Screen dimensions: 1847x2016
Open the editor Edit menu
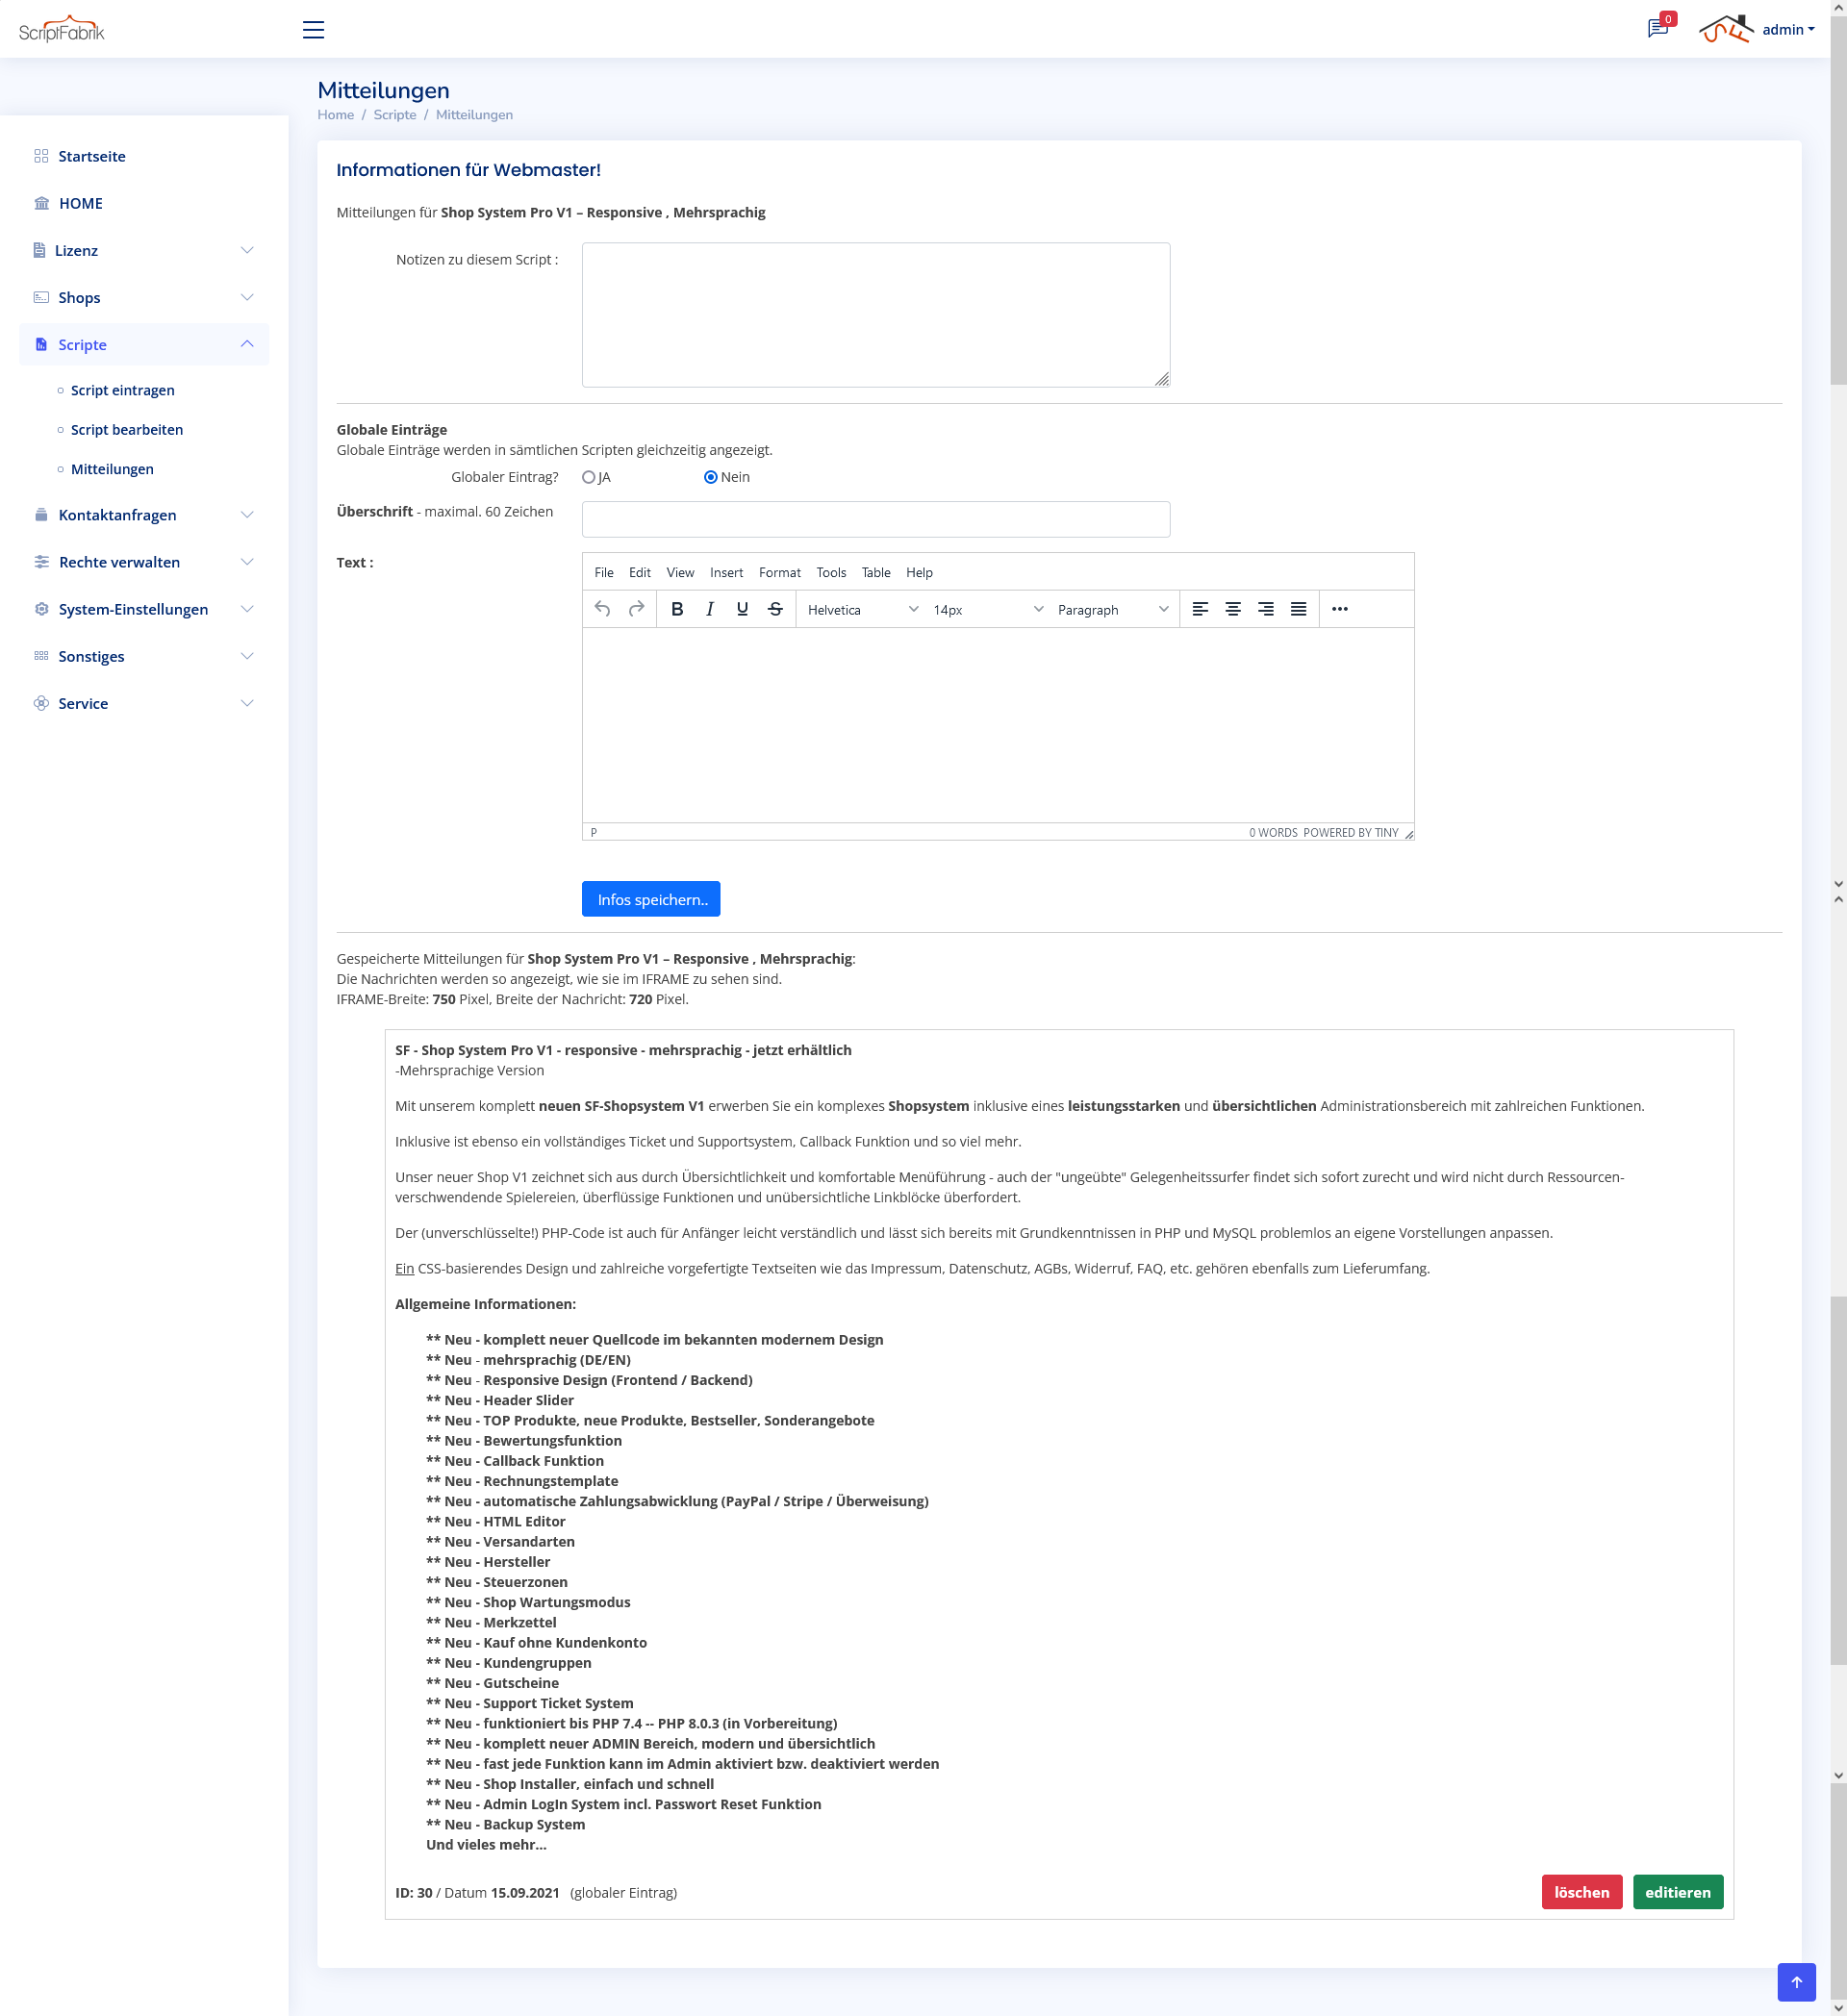pyautogui.click(x=639, y=572)
